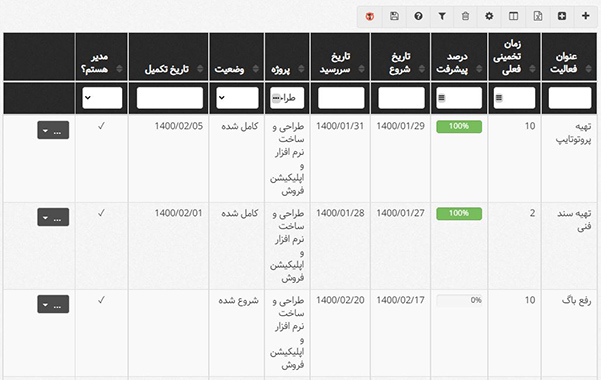This screenshot has height=380, width=601.
Task: Focus the زمان تخمینی فعلی filter input
Action: click(x=514, y=98)
